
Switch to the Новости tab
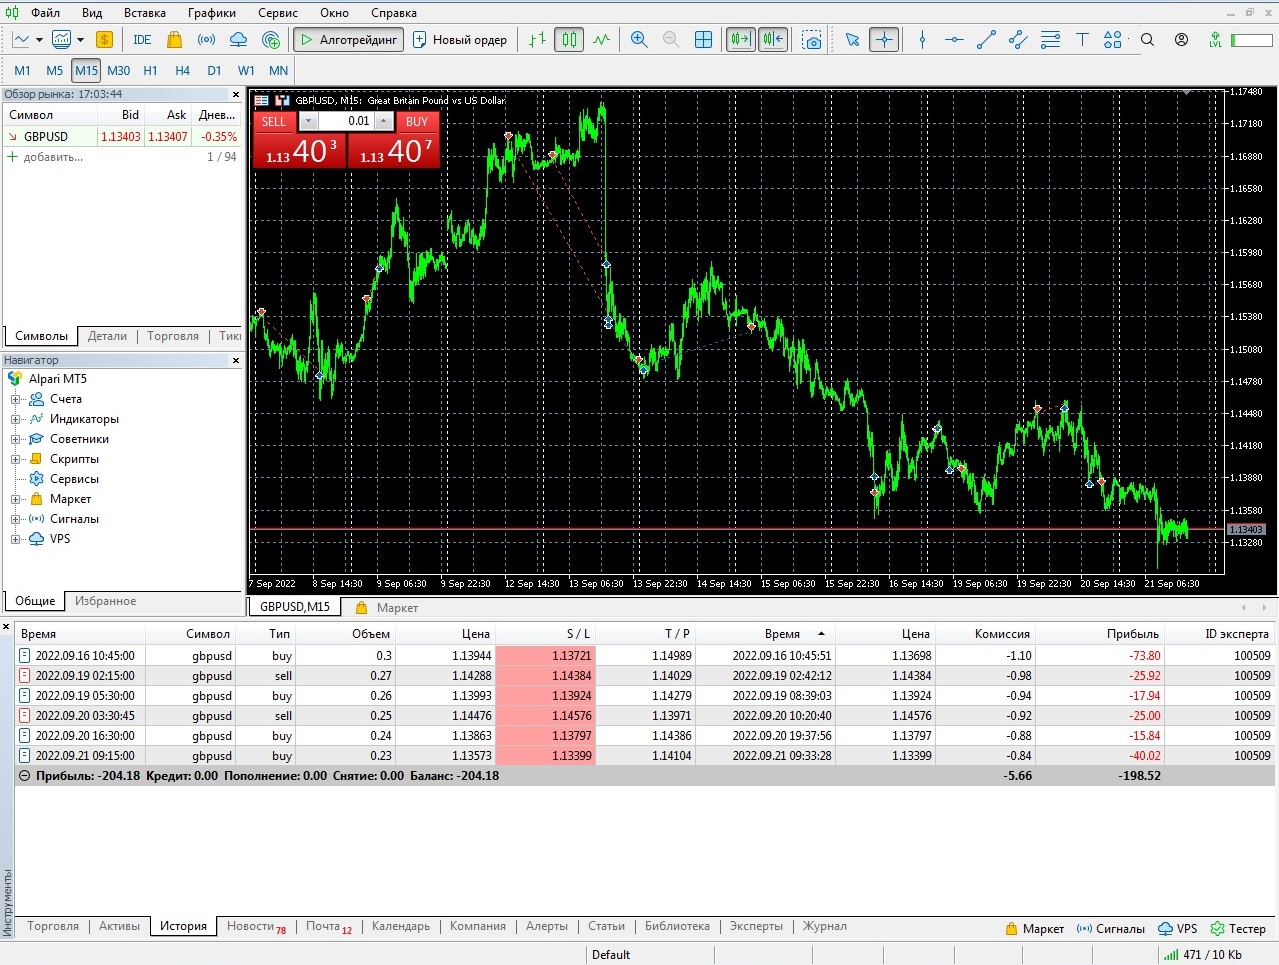click(256, 926)
